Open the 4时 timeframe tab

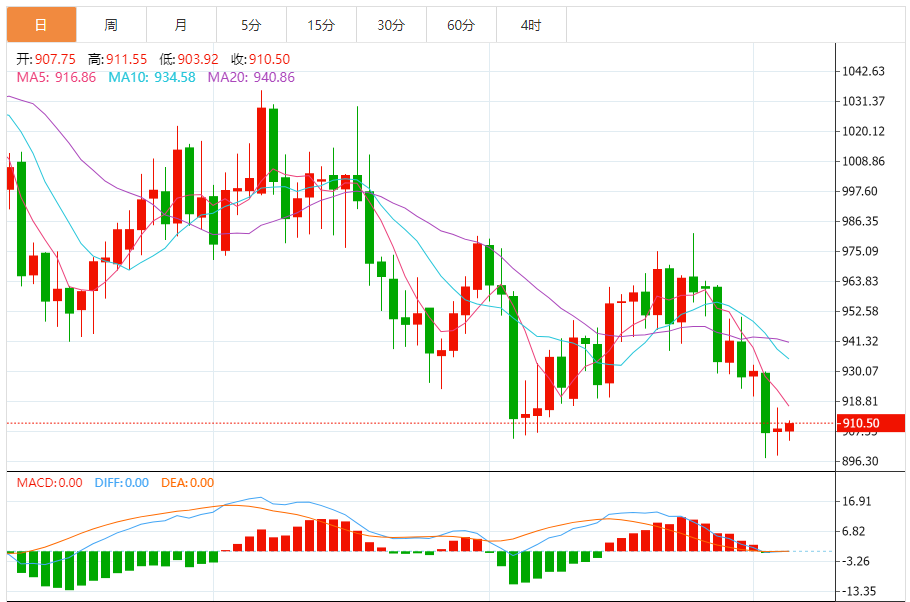[532, 25]
